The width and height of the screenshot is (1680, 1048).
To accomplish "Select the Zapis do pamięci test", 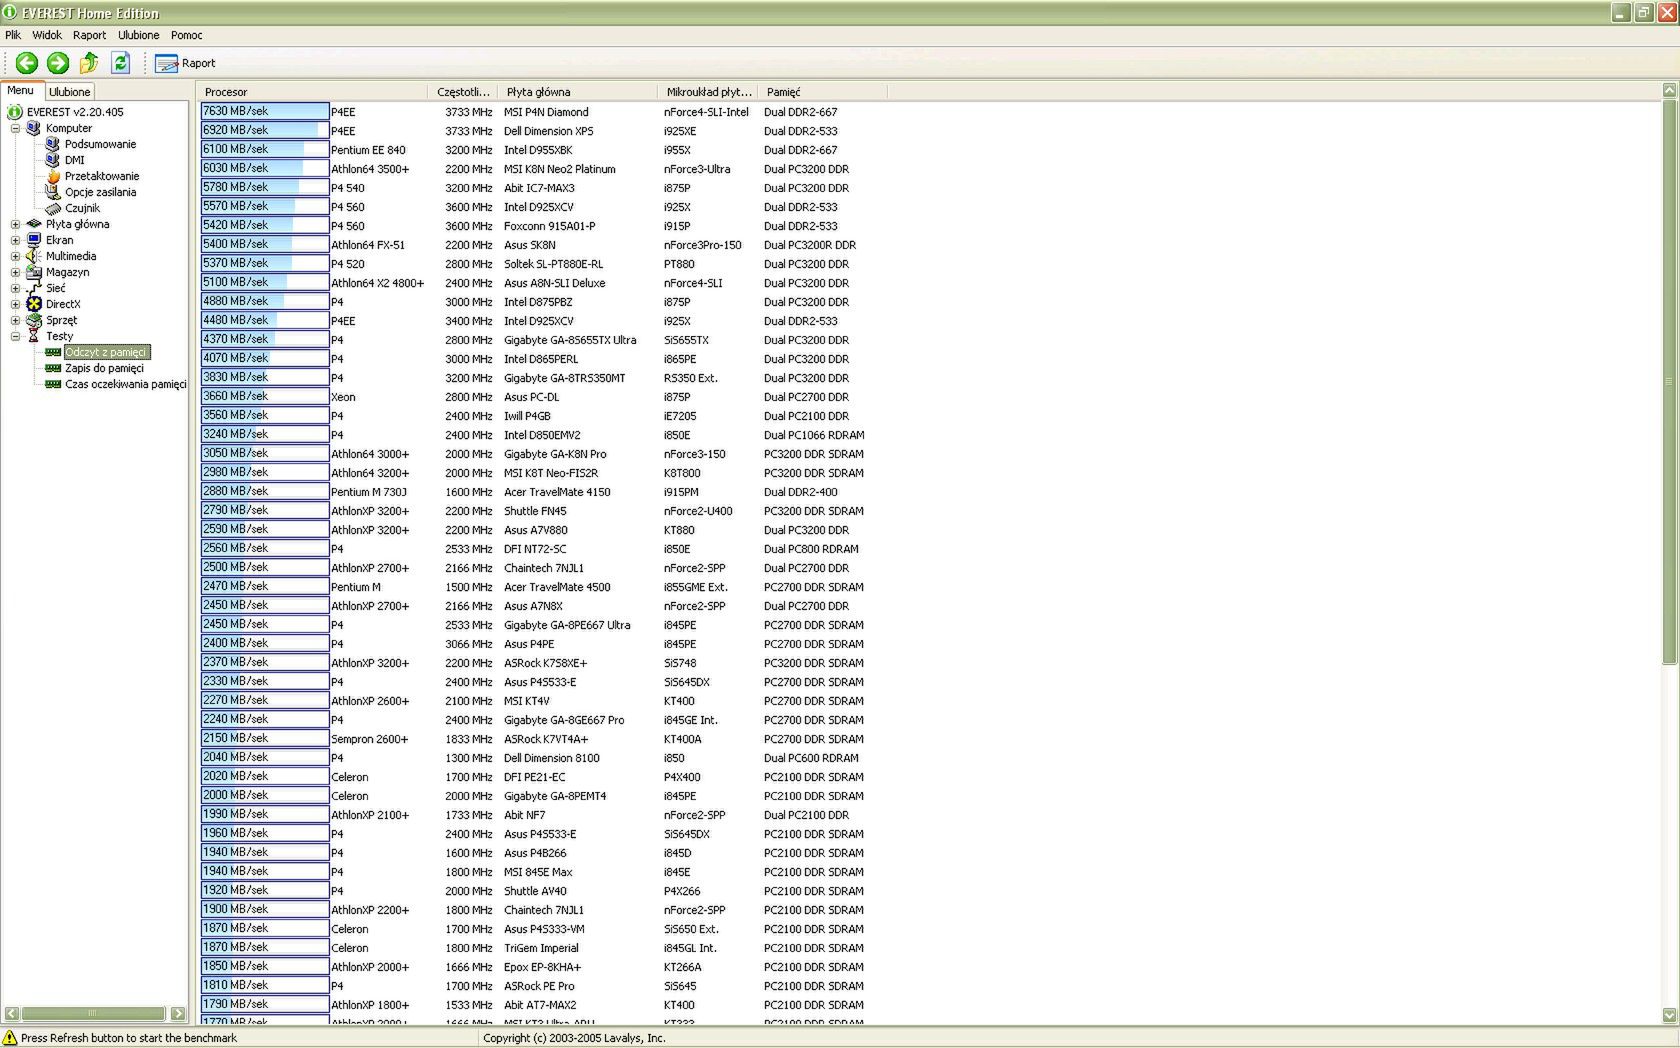I will pyautogui.click(x=104, y=368).
